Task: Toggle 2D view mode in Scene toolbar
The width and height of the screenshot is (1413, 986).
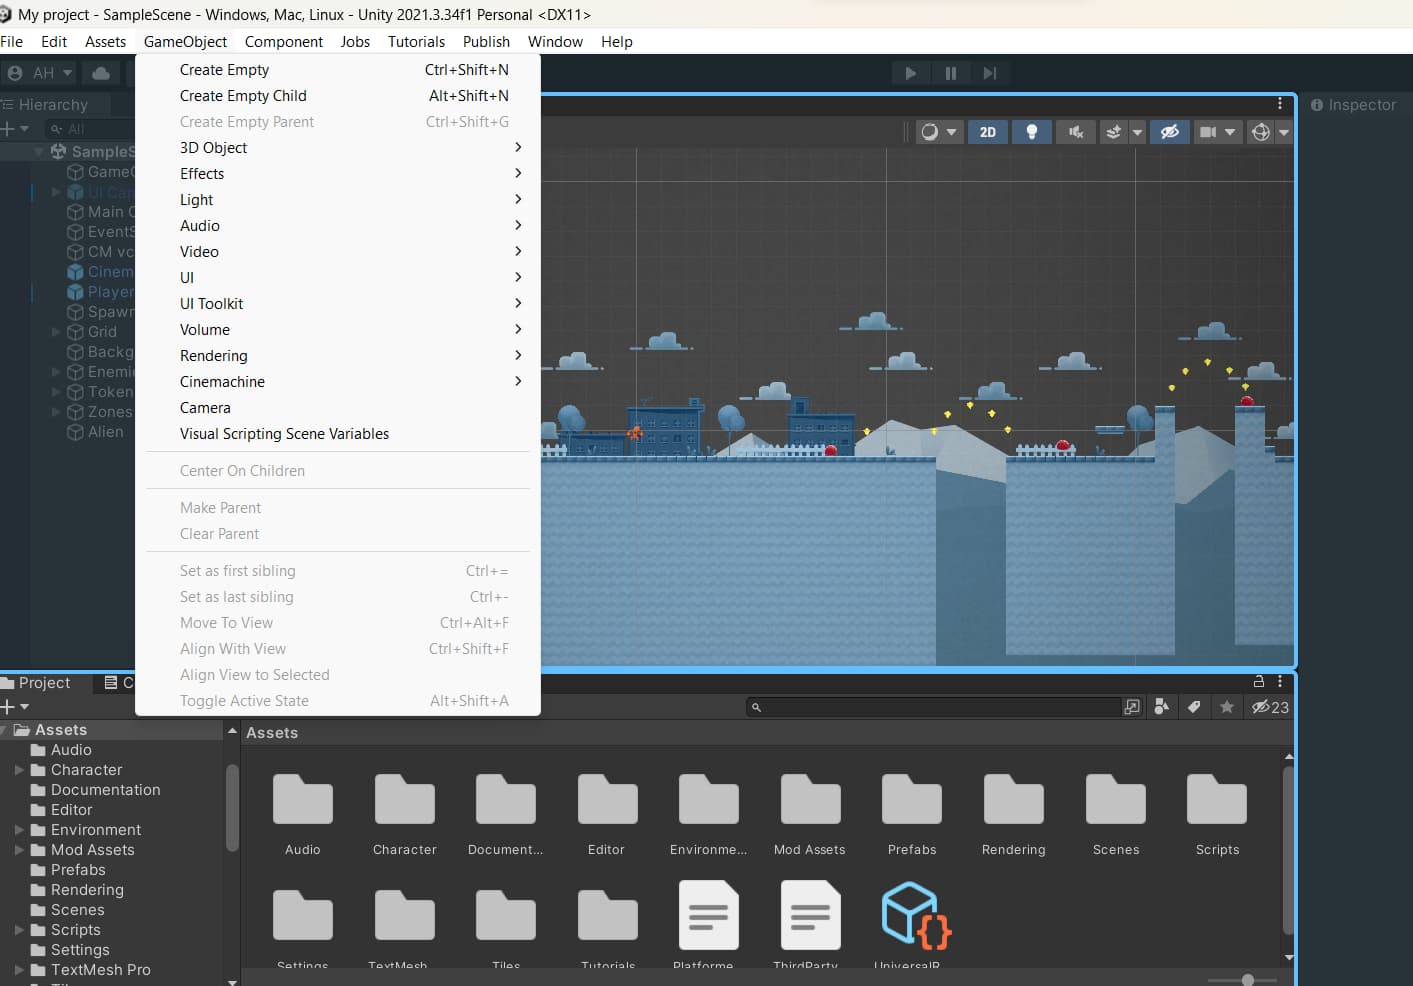Action: [x=988, y=131]
